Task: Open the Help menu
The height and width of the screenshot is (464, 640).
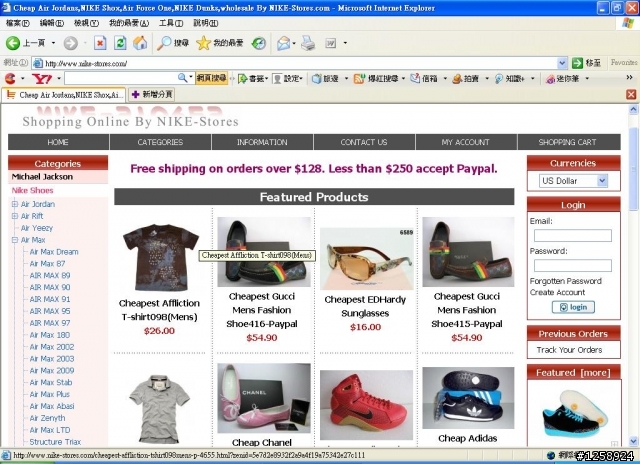Action: [206, 23]
